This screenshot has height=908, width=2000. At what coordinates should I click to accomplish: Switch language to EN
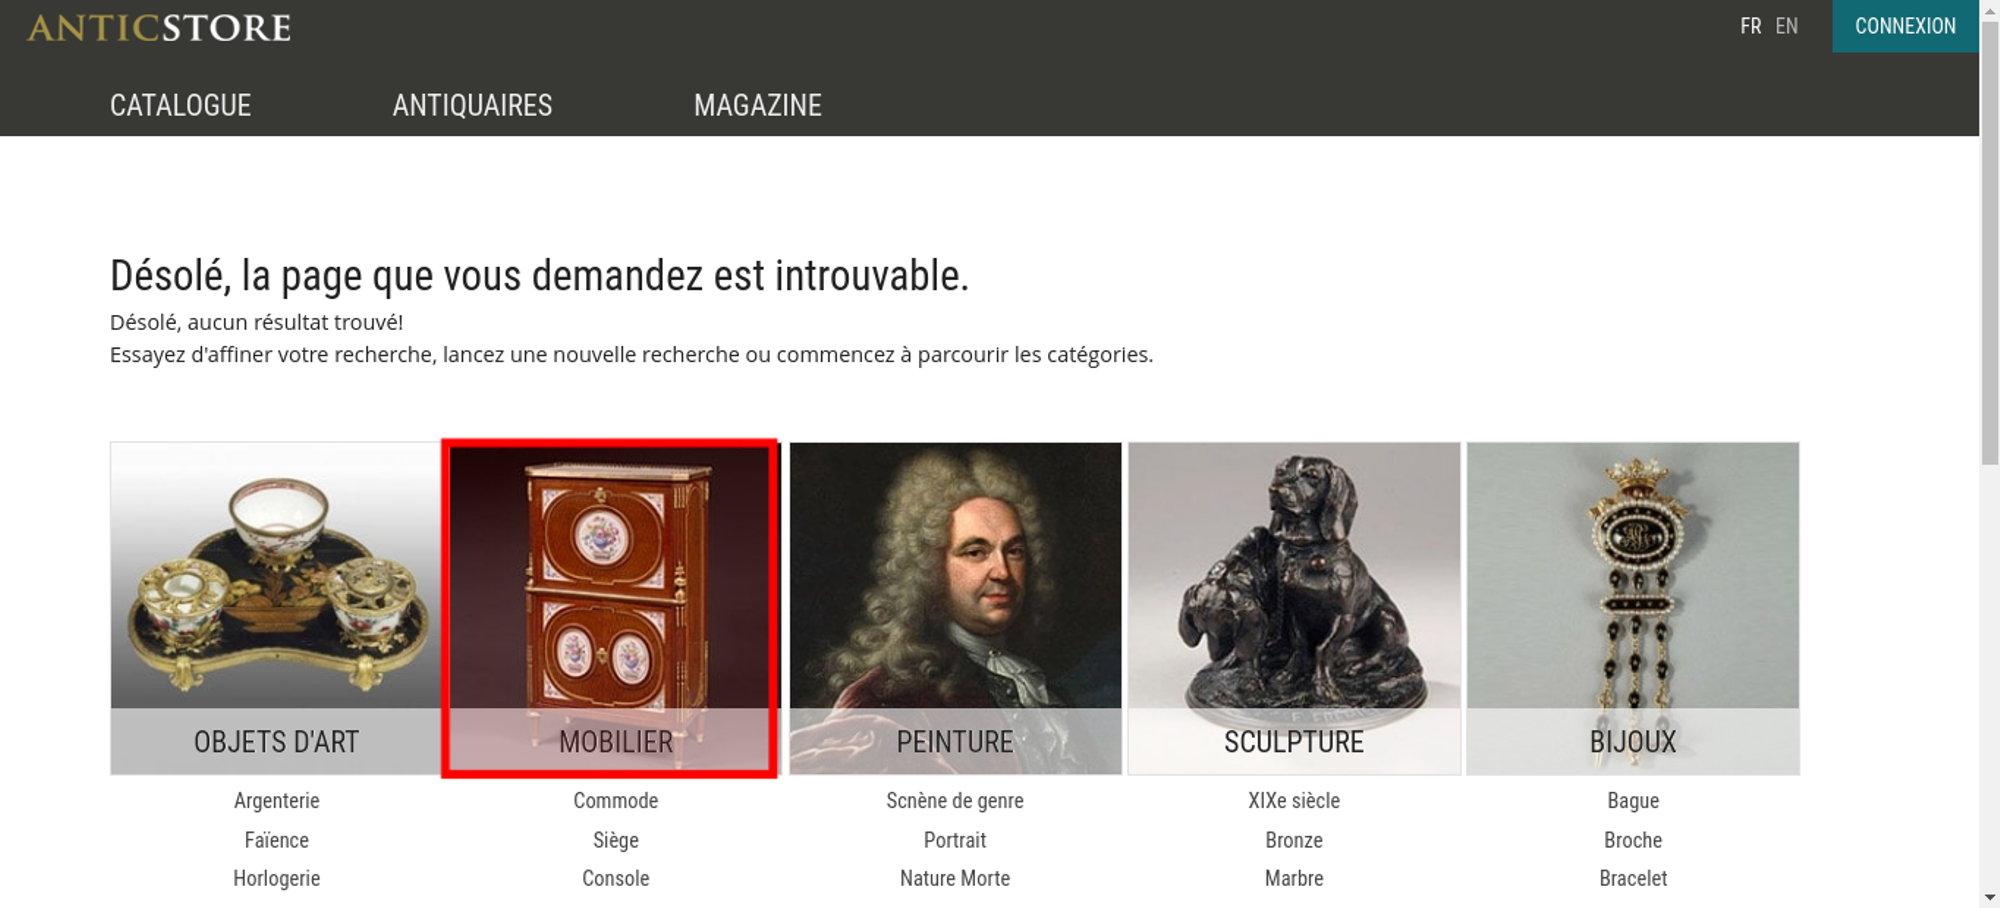coord(1786,26)
